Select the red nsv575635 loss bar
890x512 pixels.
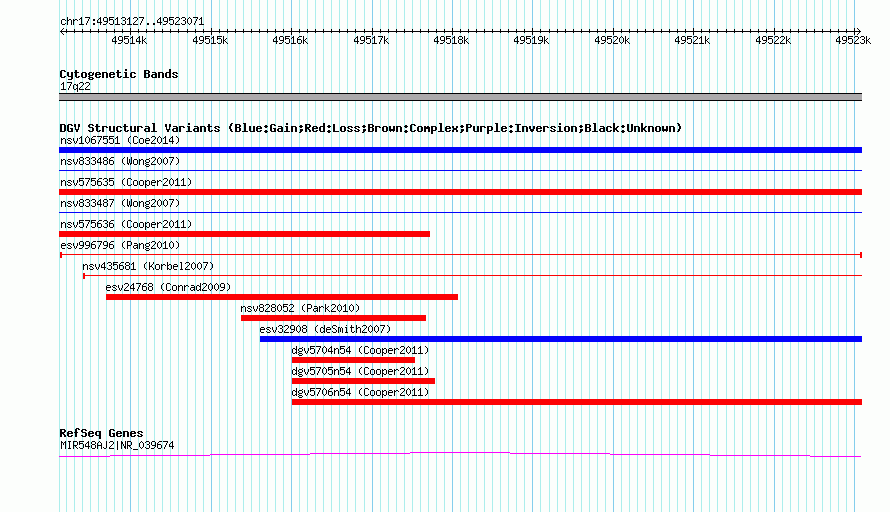460,192
